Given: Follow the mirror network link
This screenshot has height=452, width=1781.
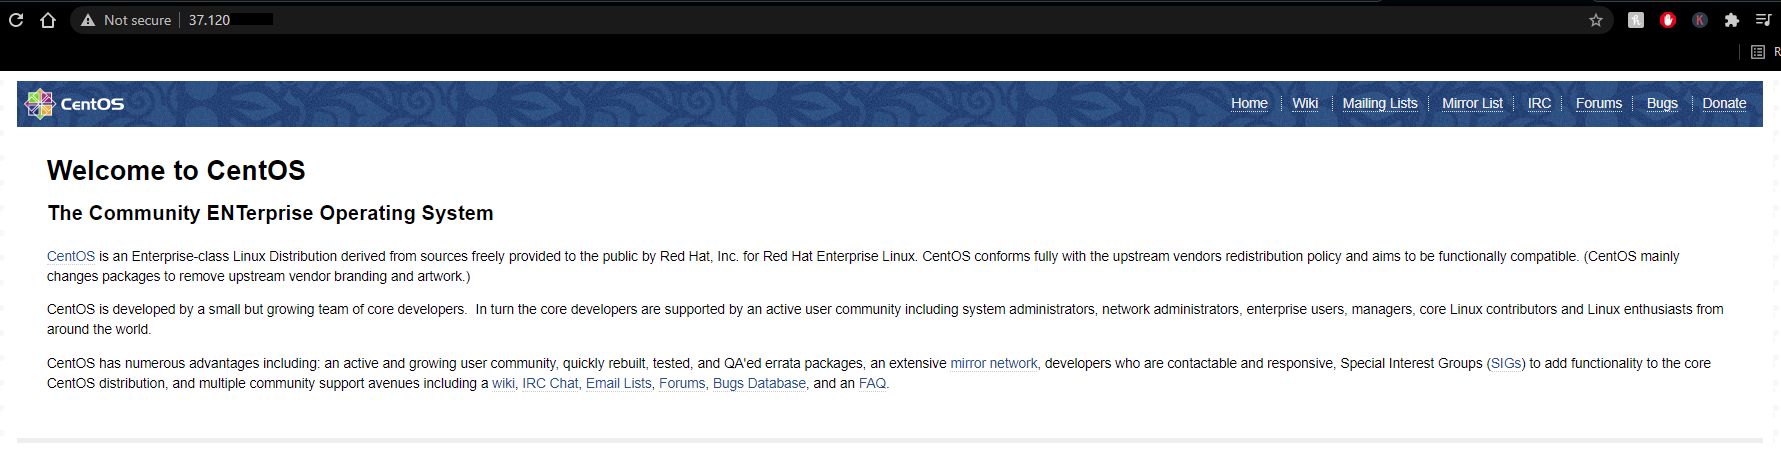Looking at the screenshot, I should [993, 363].
